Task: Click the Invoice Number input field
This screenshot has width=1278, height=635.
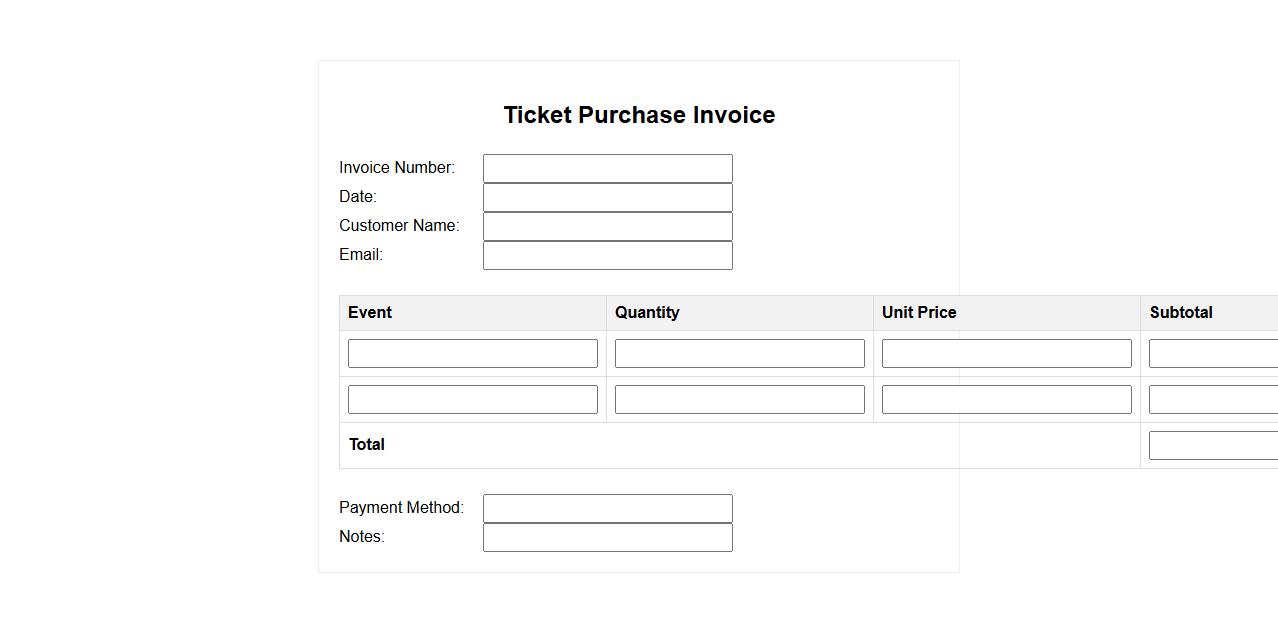Action: point(607,168)
